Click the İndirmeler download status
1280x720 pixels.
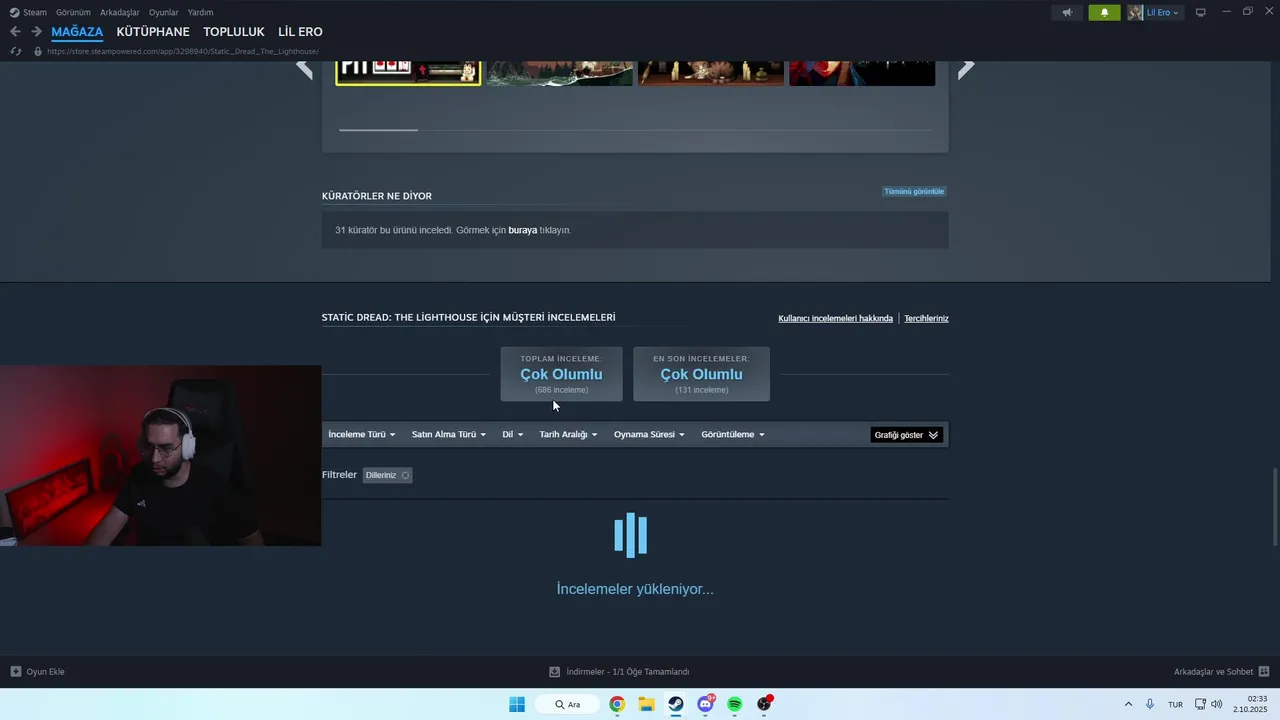coord(619,671)
